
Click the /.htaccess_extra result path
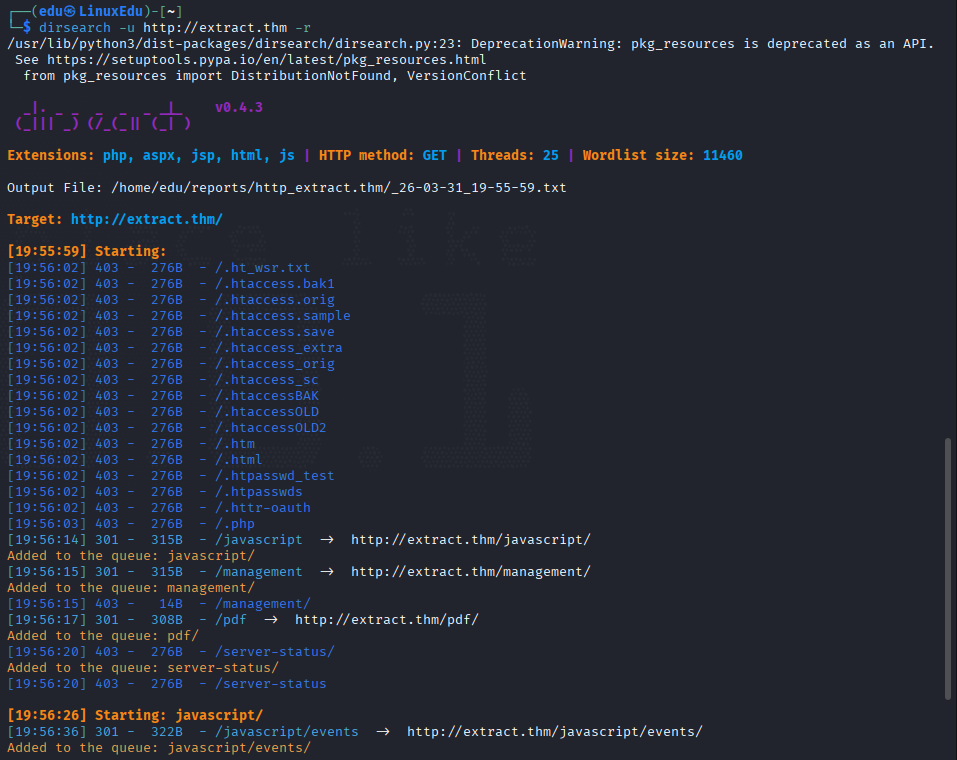pyautogui.click(x=278, y=348)
